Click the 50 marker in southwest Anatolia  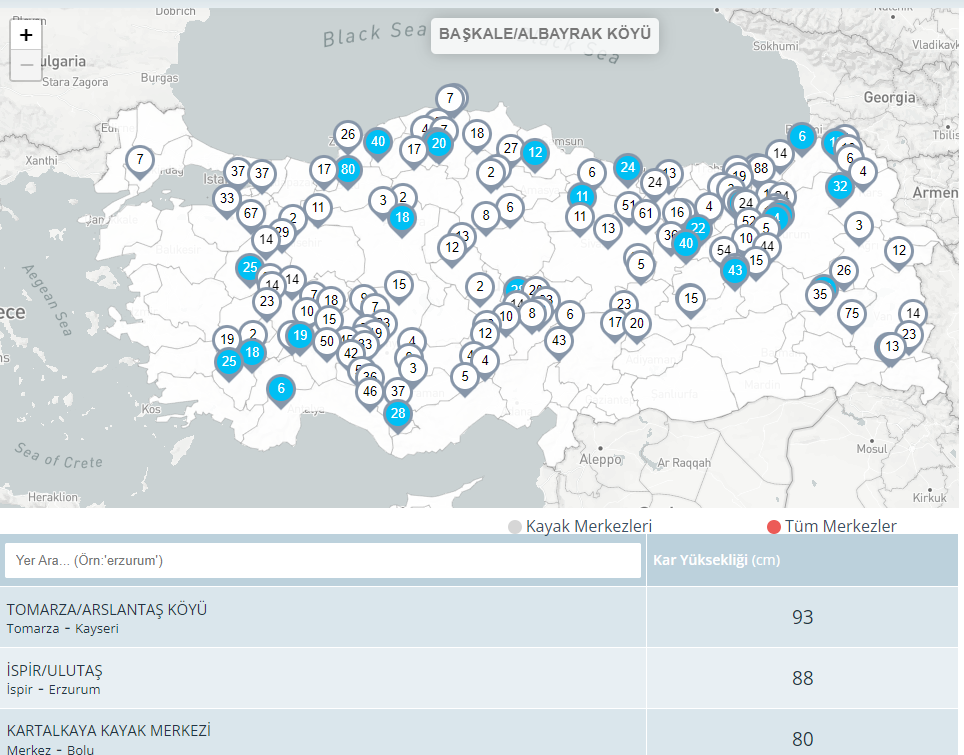[x=326, y=341]
